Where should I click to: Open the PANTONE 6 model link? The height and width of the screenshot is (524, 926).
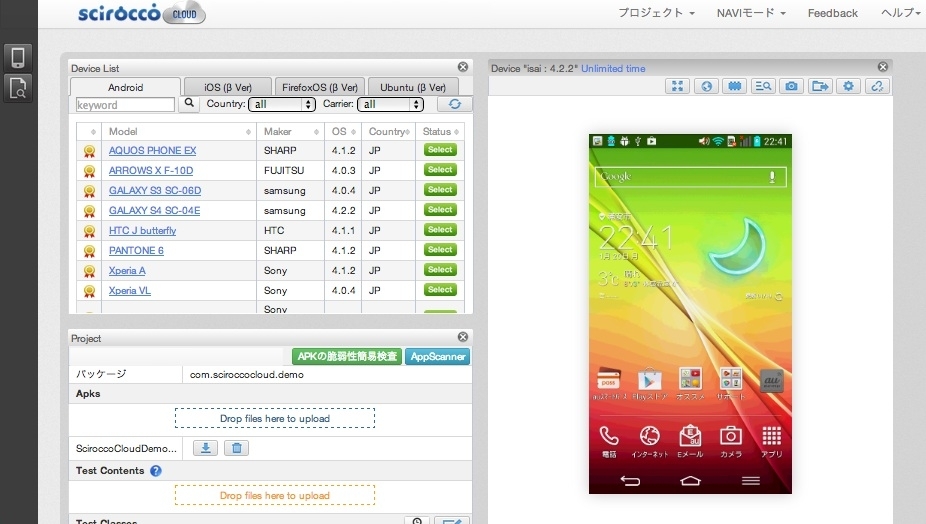(x=136, y=250)
